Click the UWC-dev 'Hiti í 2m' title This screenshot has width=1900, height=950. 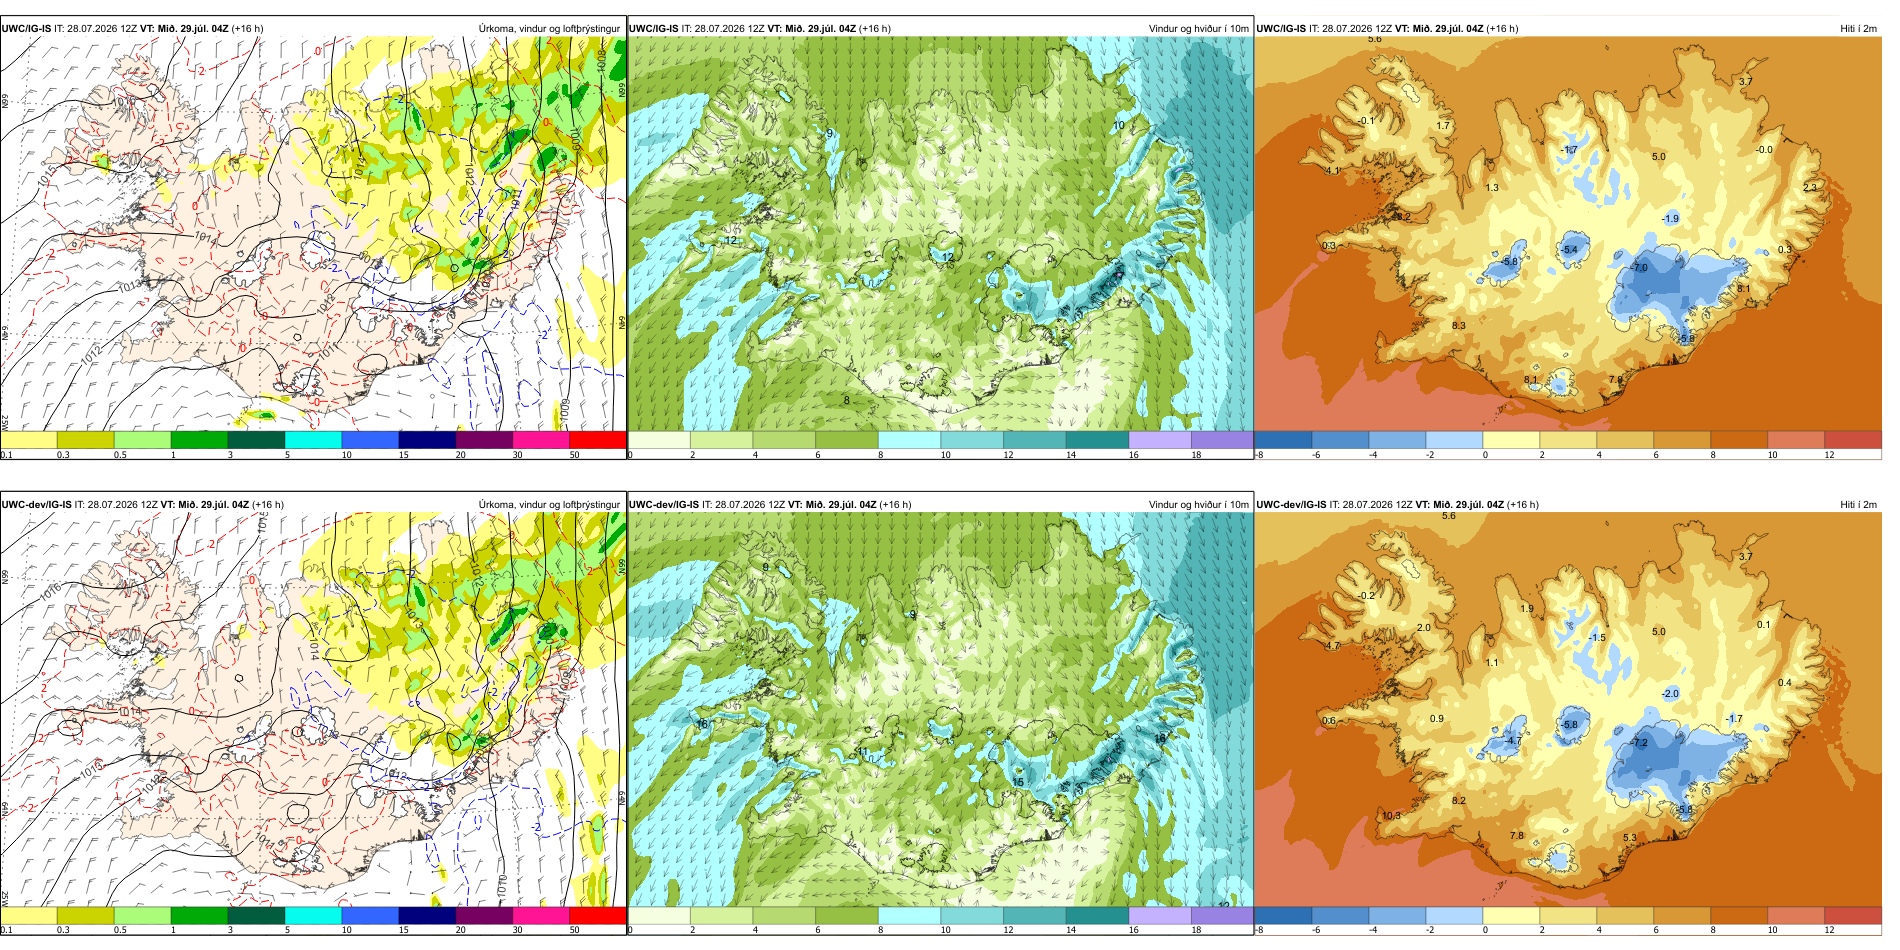pos(1858,504)
